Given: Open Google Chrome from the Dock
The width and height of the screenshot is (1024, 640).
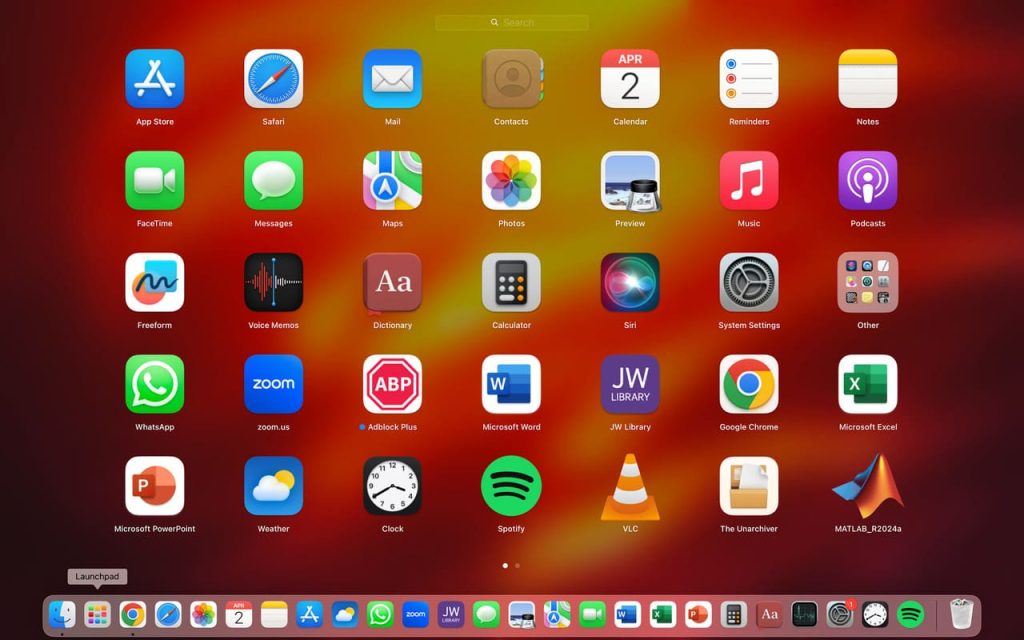Looking at the screenshot, I should 133,615.
